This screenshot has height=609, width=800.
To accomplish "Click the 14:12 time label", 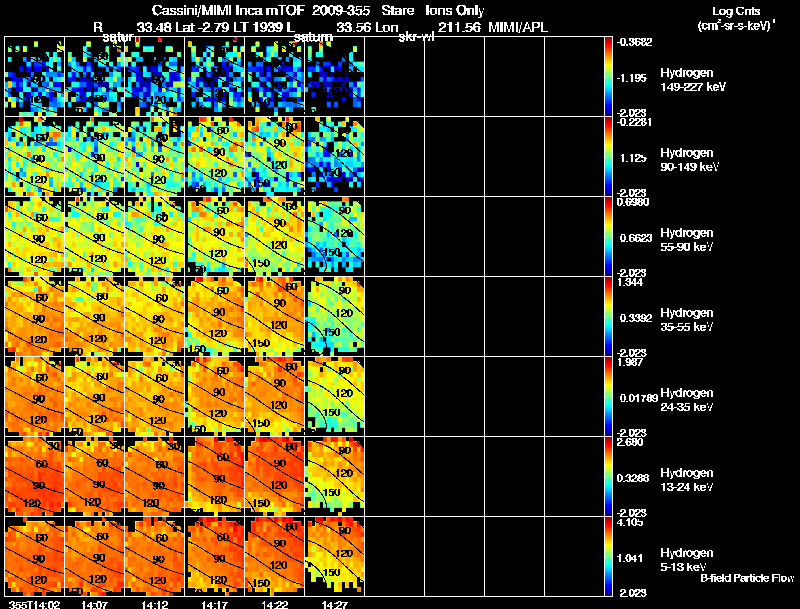I will [154, 604].
